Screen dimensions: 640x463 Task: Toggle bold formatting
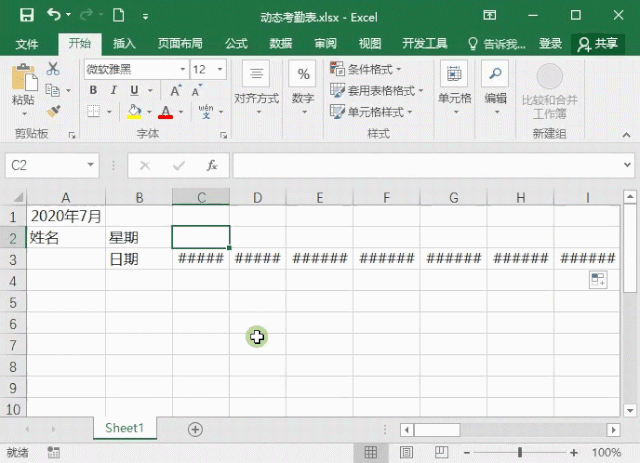coord(93,90)
